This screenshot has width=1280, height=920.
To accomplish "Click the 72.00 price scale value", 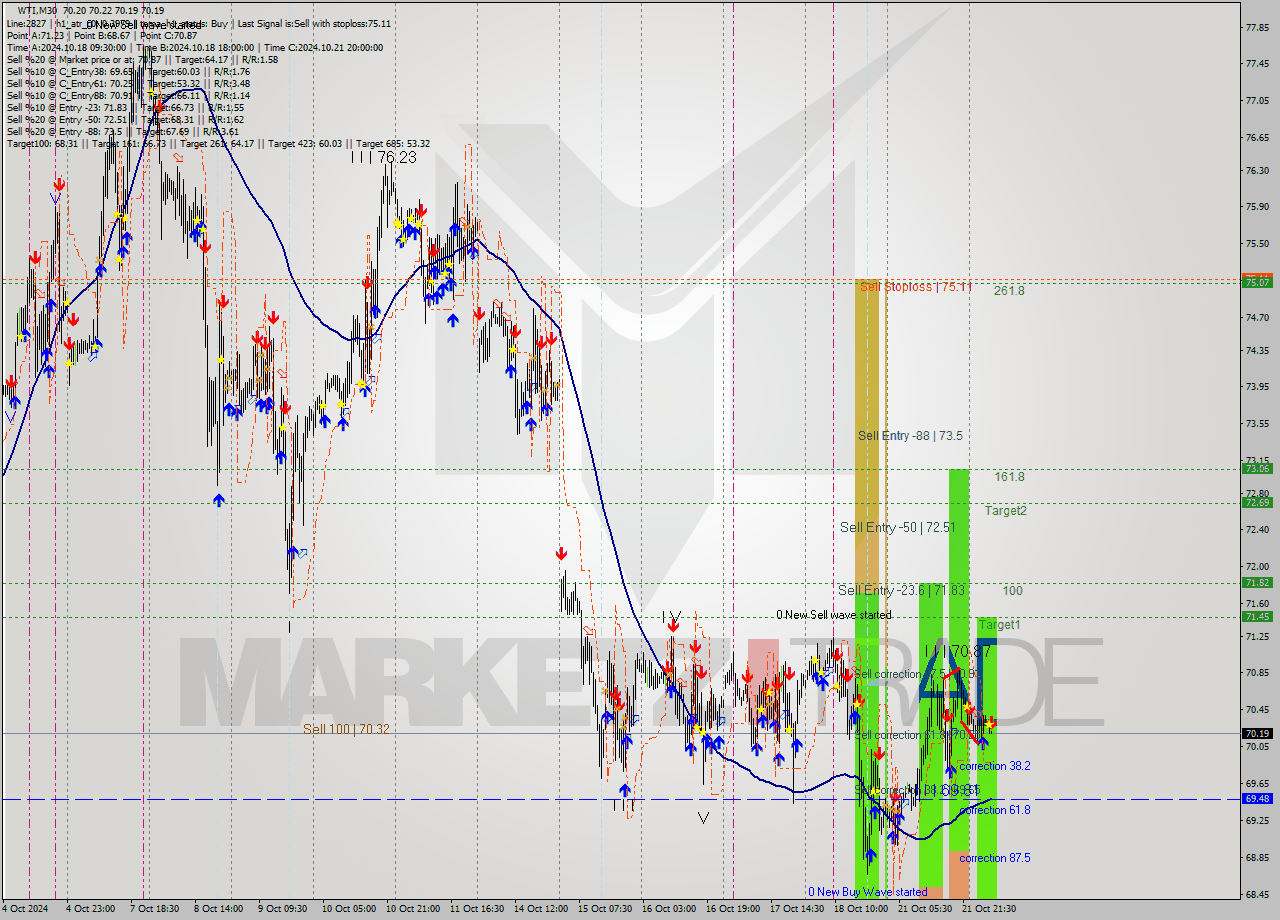I will [x=1257, y=568].
